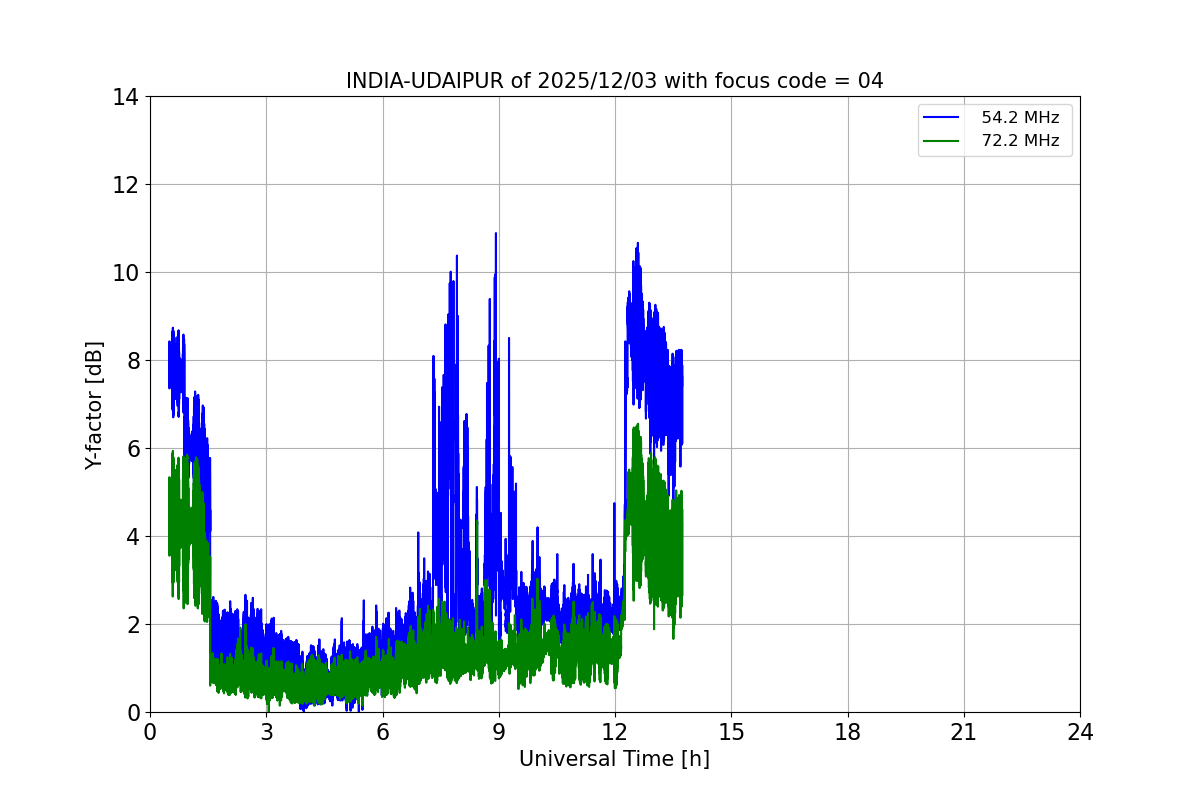Click the Y-factor [dB] axis label

click(x=94, y=405)
